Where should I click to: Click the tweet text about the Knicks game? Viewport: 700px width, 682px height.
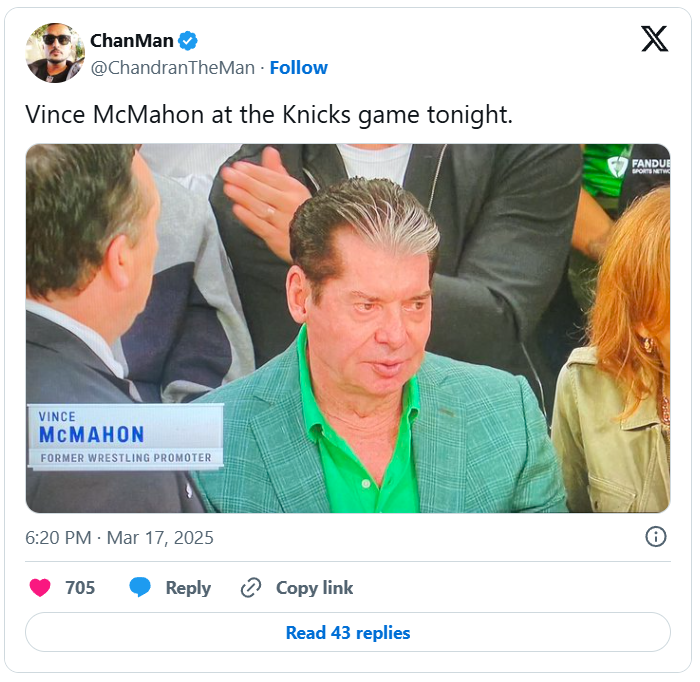[268, 114]
